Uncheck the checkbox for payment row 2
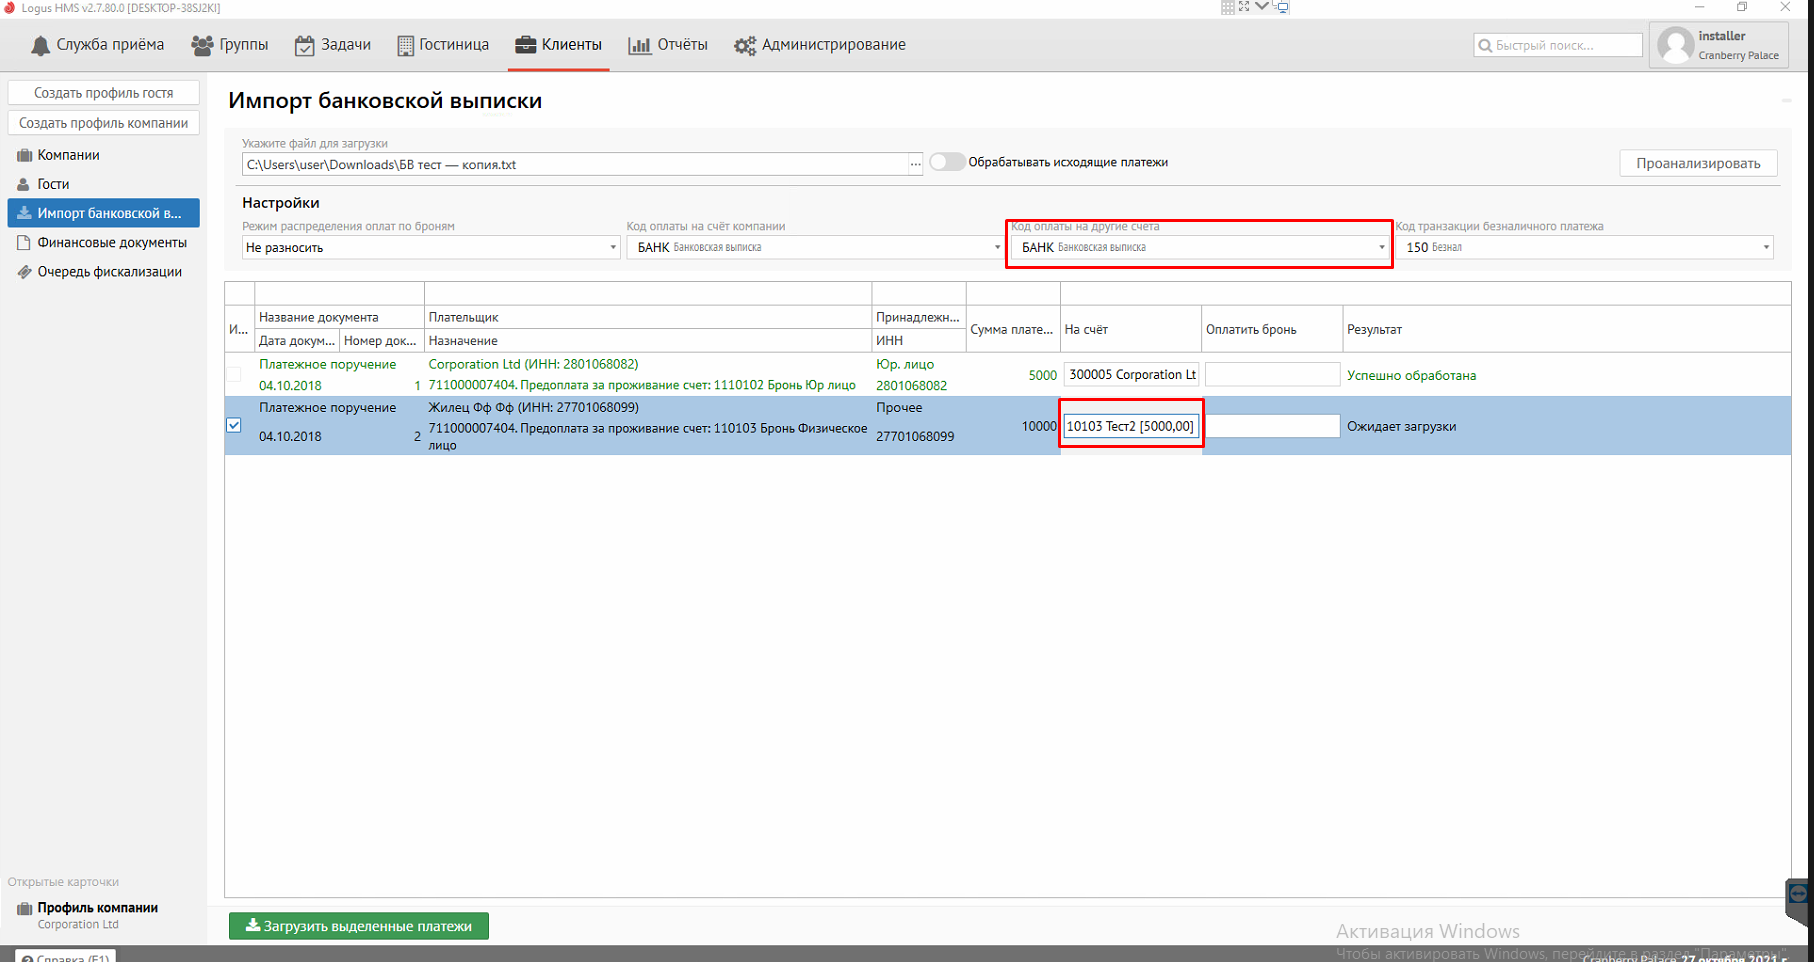This screenshot has width=1814, height=962. [x=234, y=425]
